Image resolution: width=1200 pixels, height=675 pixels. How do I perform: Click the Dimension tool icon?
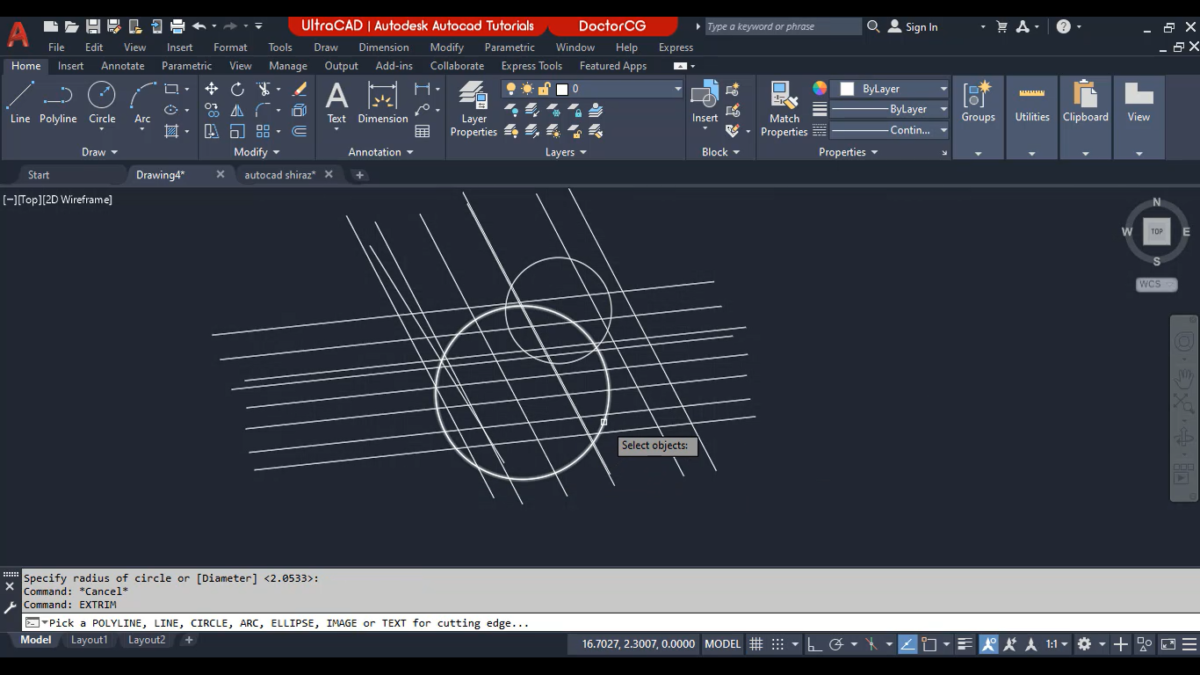(x=383, y=103)
